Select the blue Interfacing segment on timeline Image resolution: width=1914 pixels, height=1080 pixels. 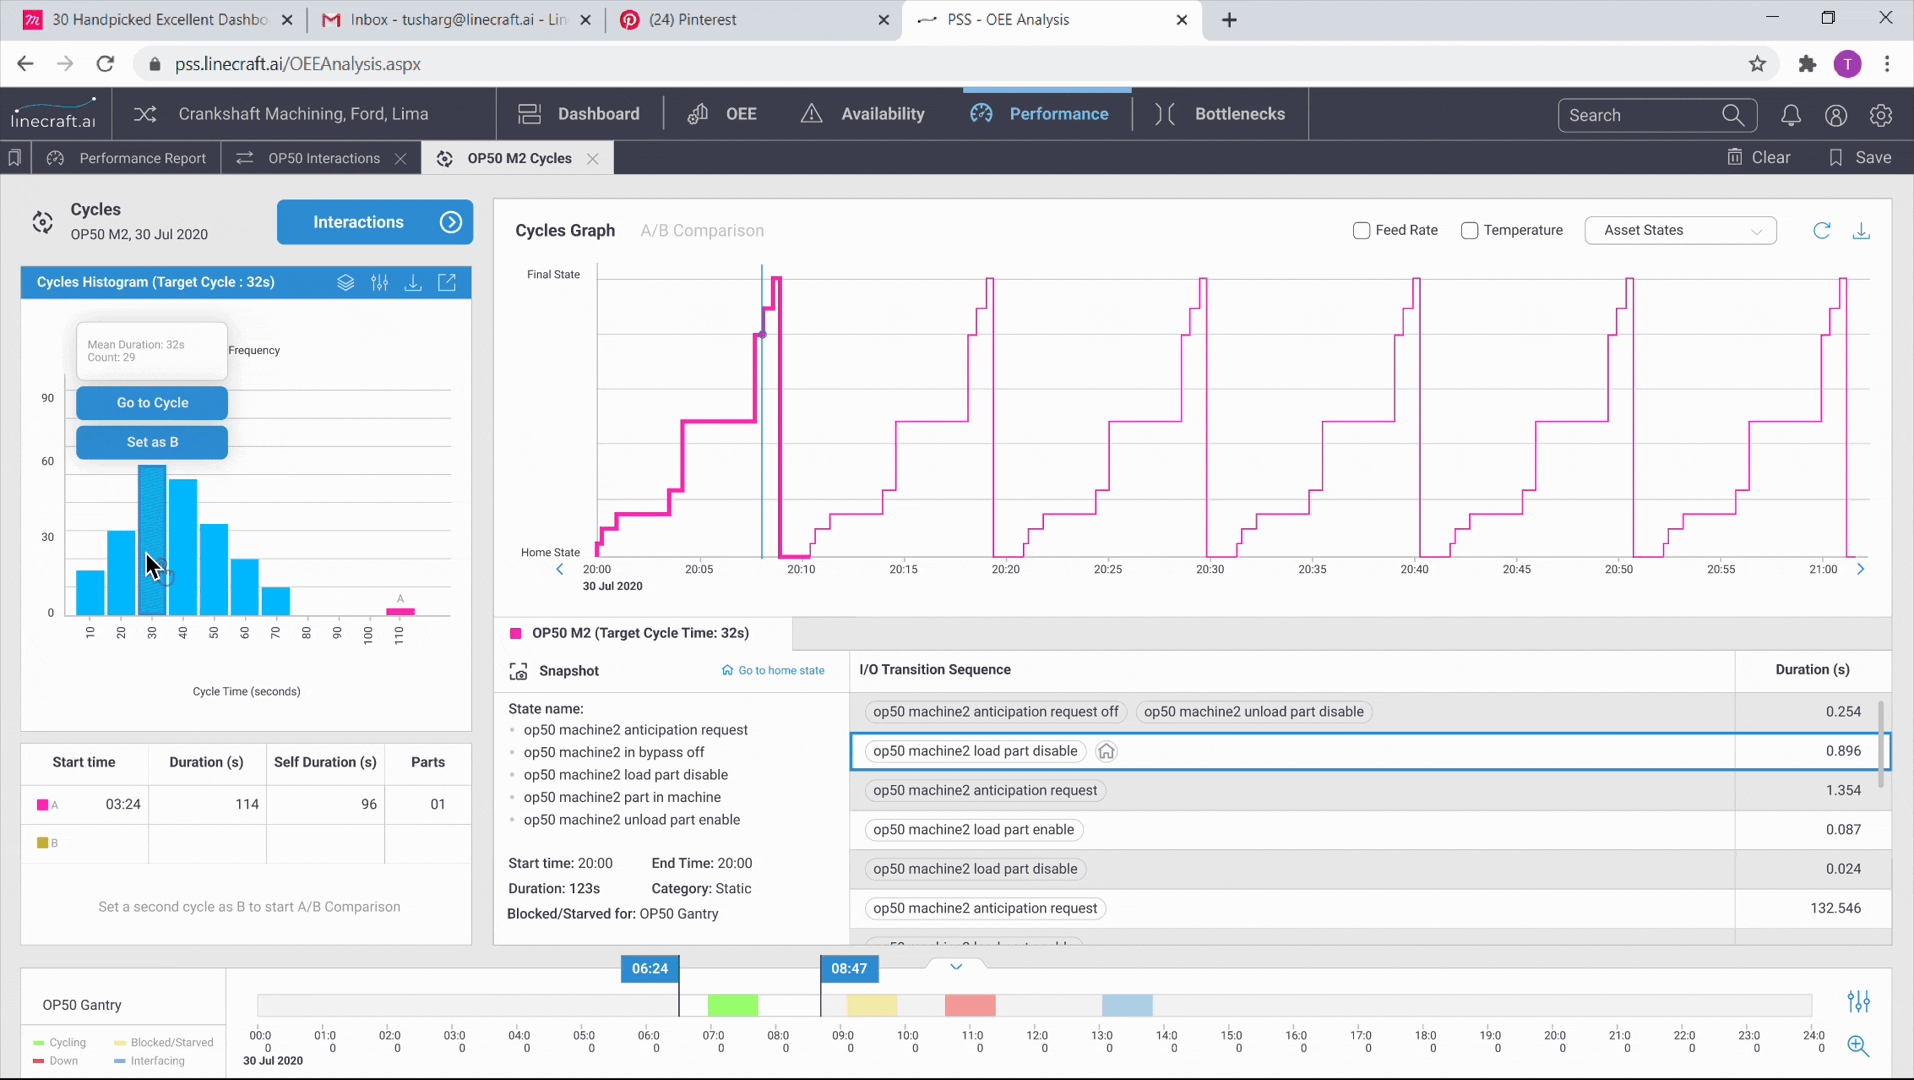click(x=1127, y=1005)
